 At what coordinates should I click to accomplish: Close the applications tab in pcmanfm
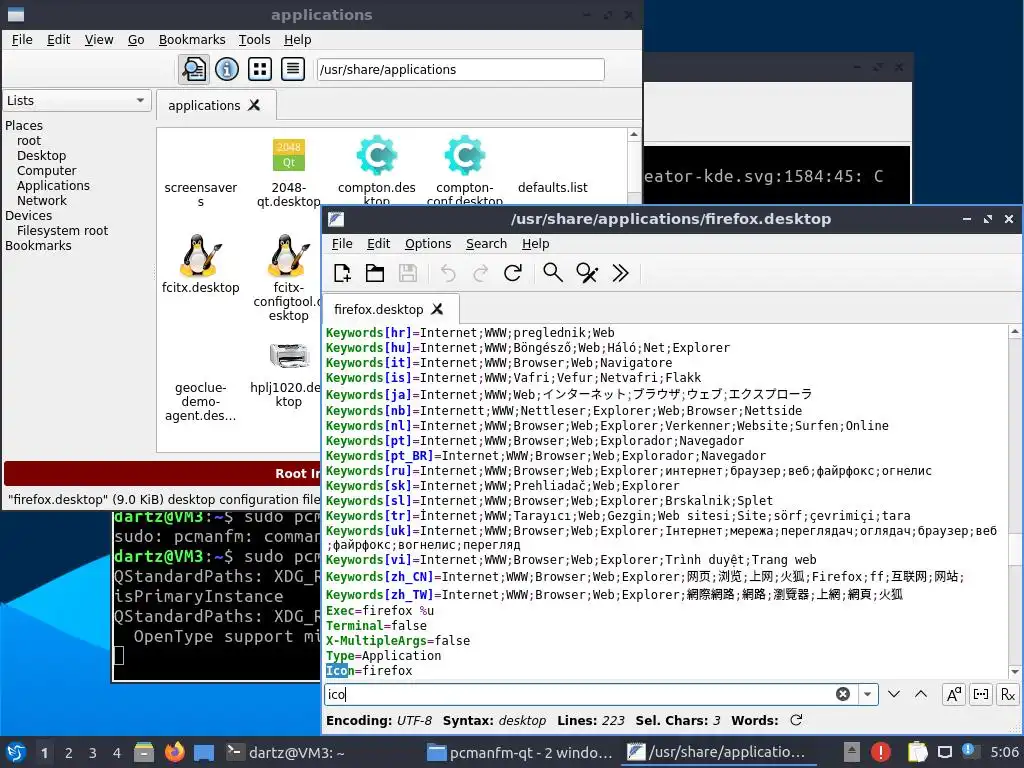pos(254,105)
